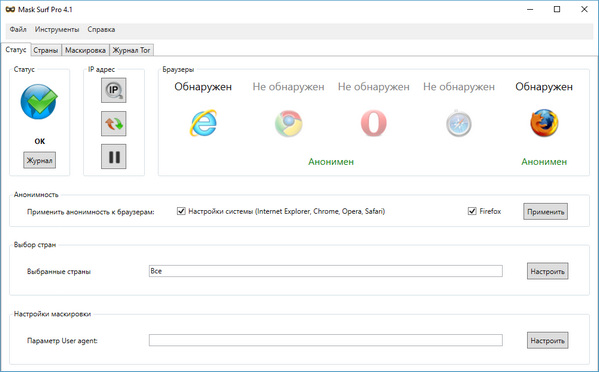Open the Файл menu
The width and height of the screenshot is (599, 372).
18,29
